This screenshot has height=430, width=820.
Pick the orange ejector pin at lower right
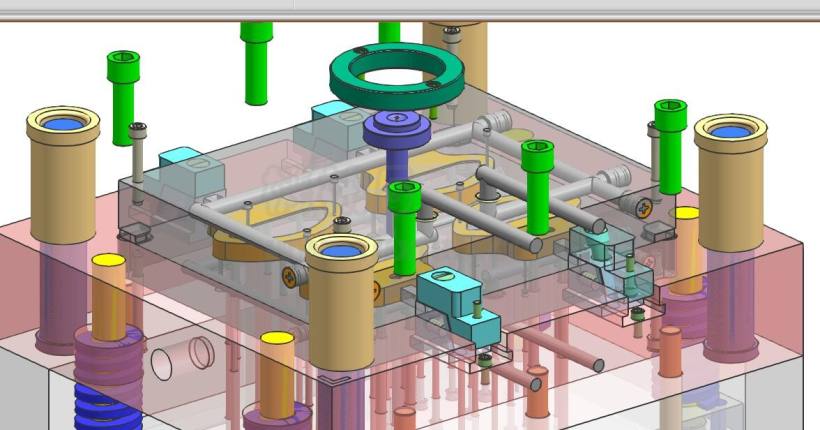click(x=670, y=352)
